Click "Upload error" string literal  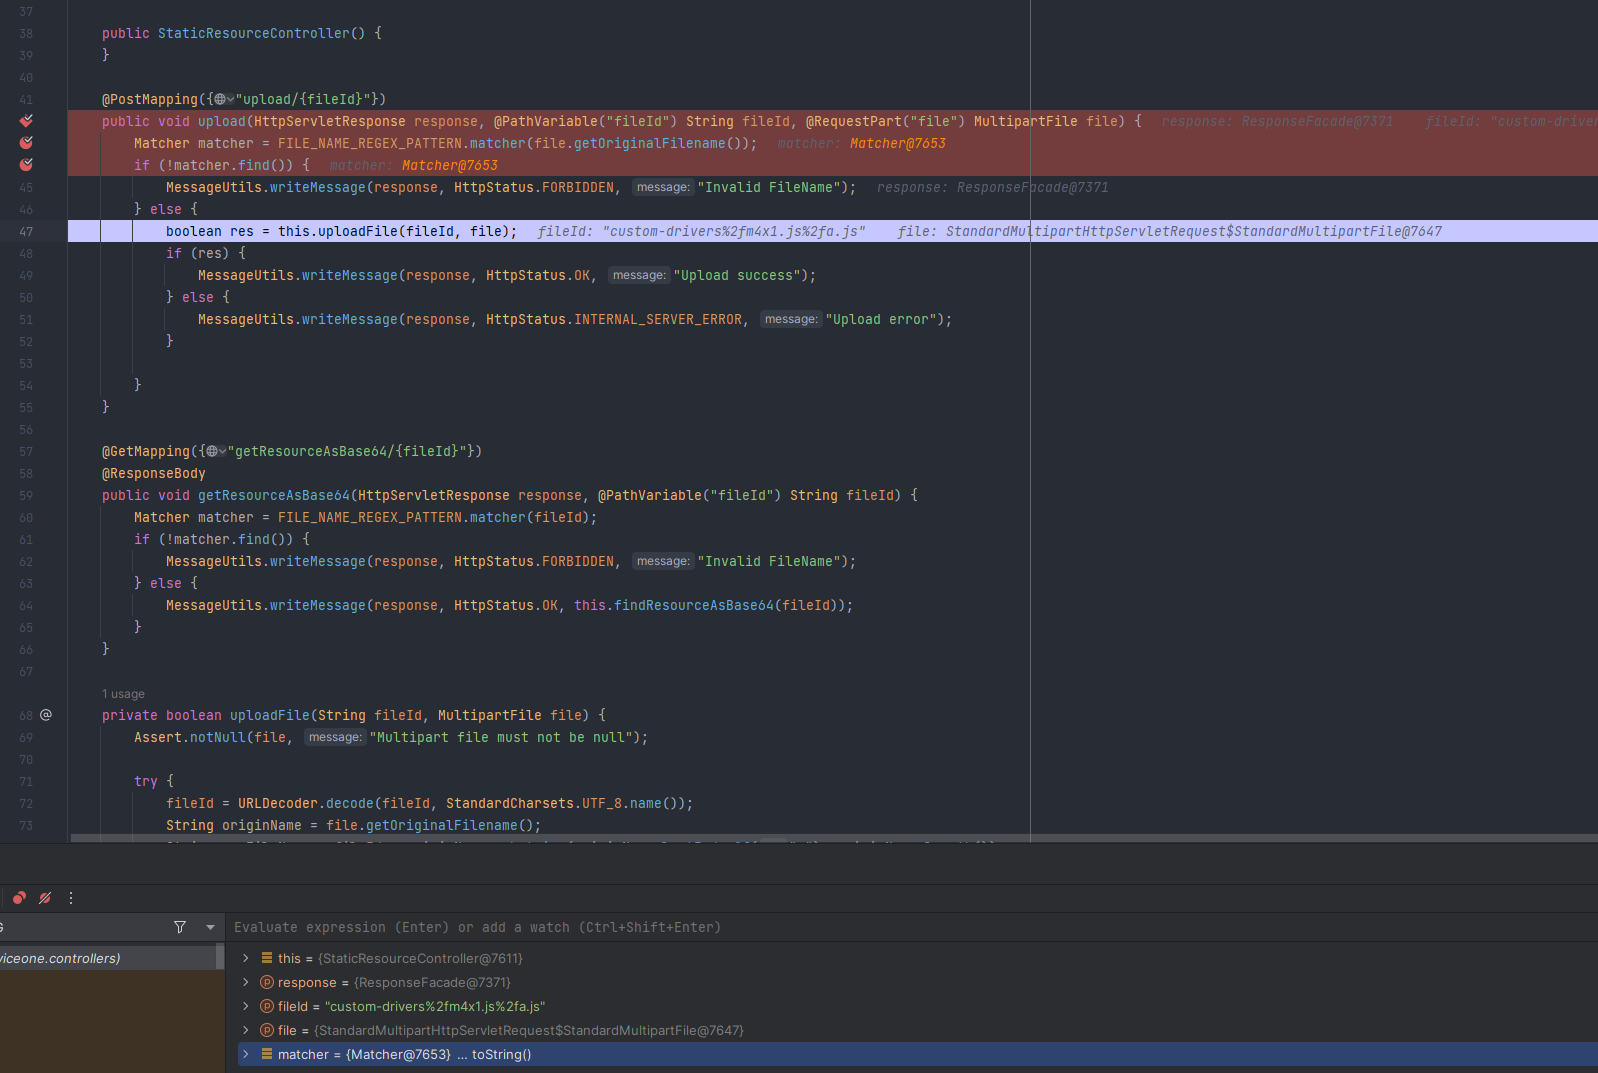pos(882,319)
